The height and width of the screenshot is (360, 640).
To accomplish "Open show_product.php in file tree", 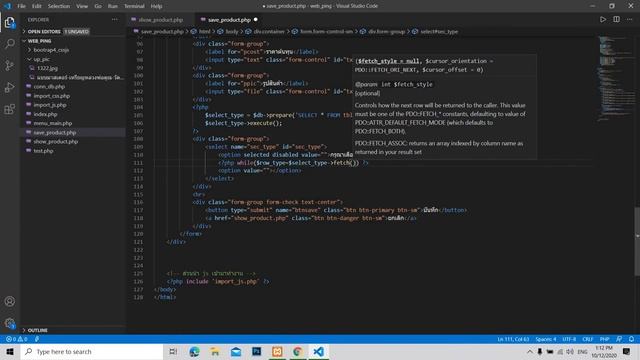I will click(x=56, y=142).
